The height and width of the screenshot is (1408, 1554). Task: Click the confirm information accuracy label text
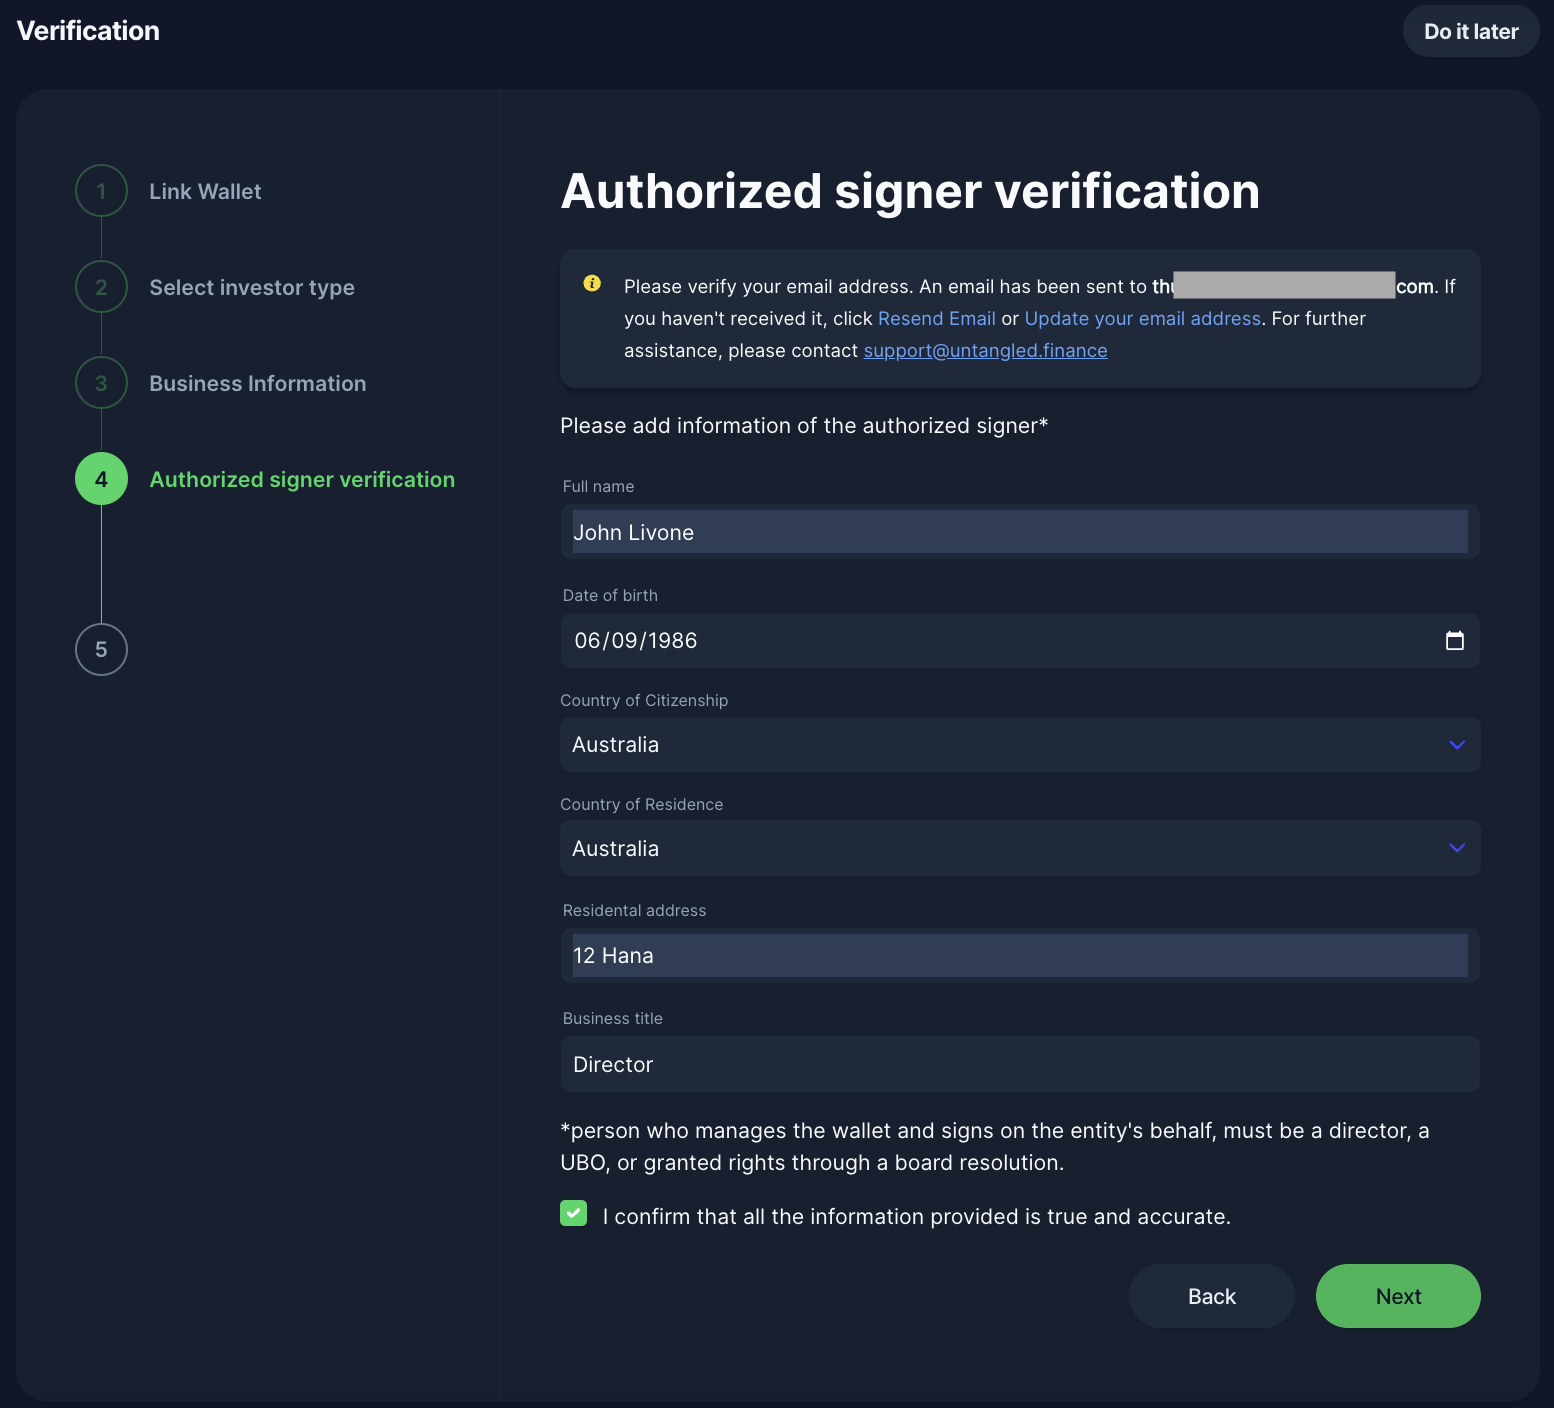[917, 1216]
